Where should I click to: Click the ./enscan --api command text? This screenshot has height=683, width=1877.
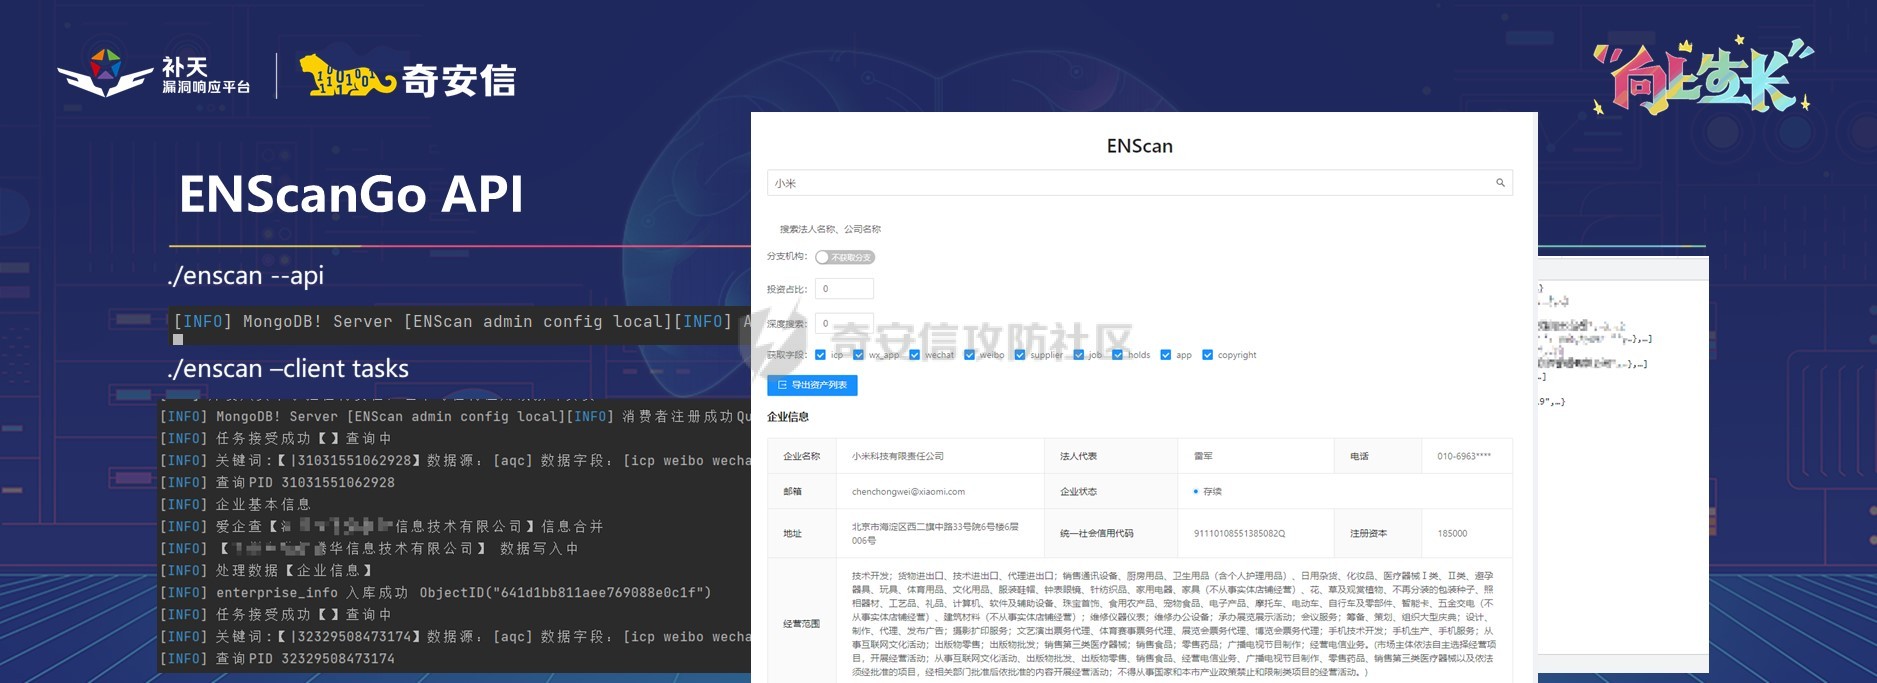[x=246, y=276]
